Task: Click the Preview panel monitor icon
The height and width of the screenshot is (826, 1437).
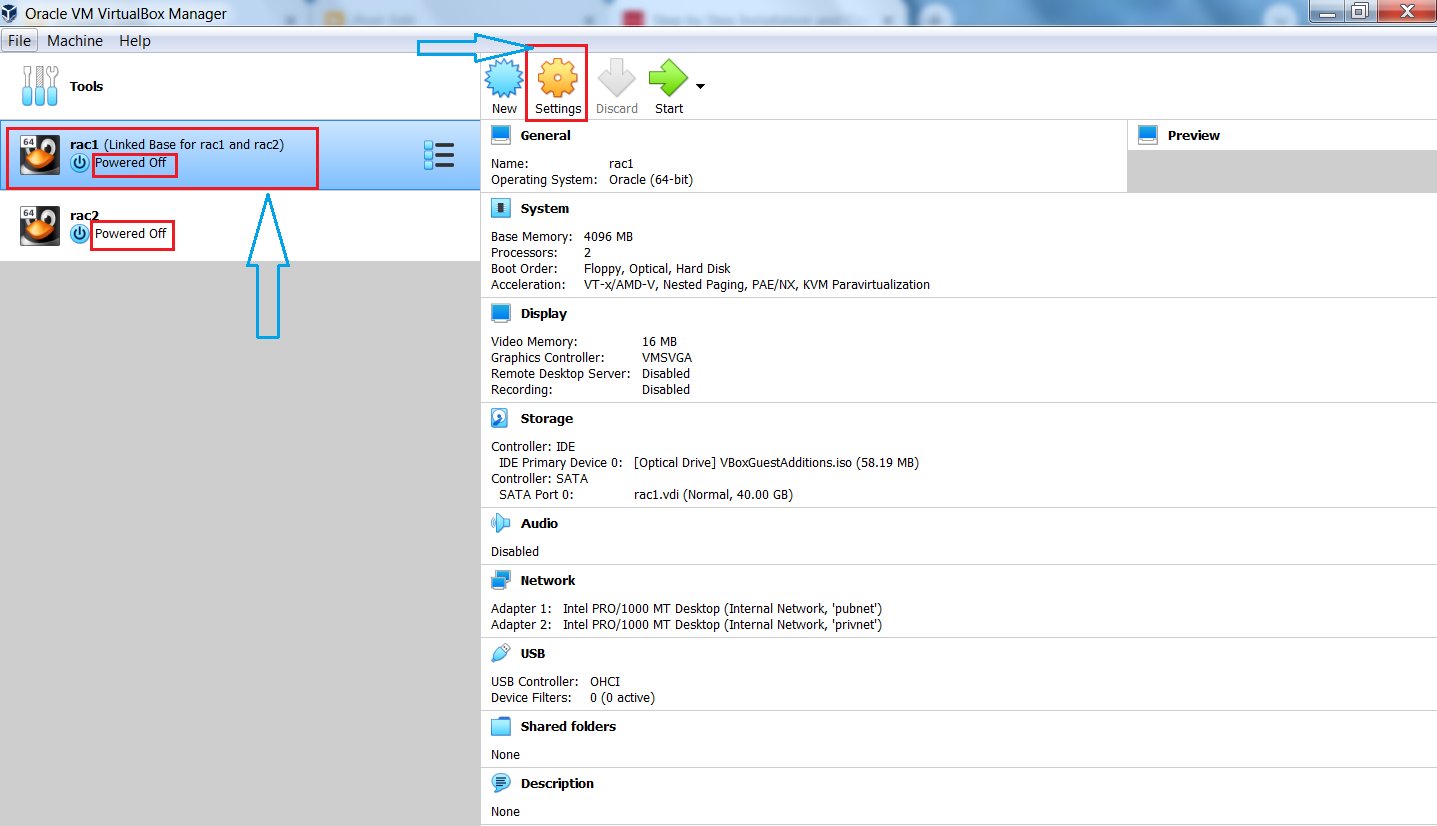Action: [1148, 135]
